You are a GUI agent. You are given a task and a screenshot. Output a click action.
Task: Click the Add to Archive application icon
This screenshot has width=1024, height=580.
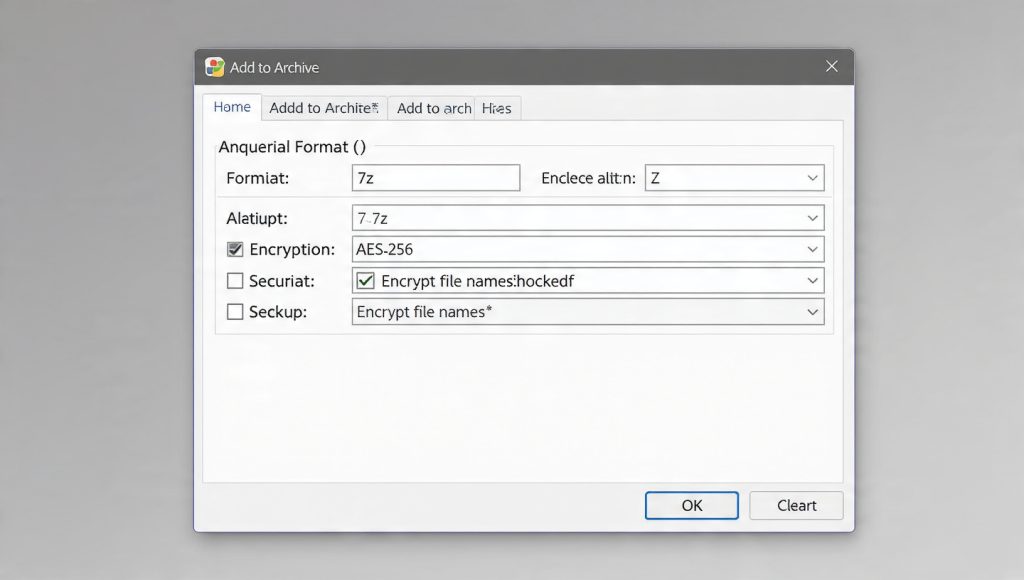click(213, 67)
